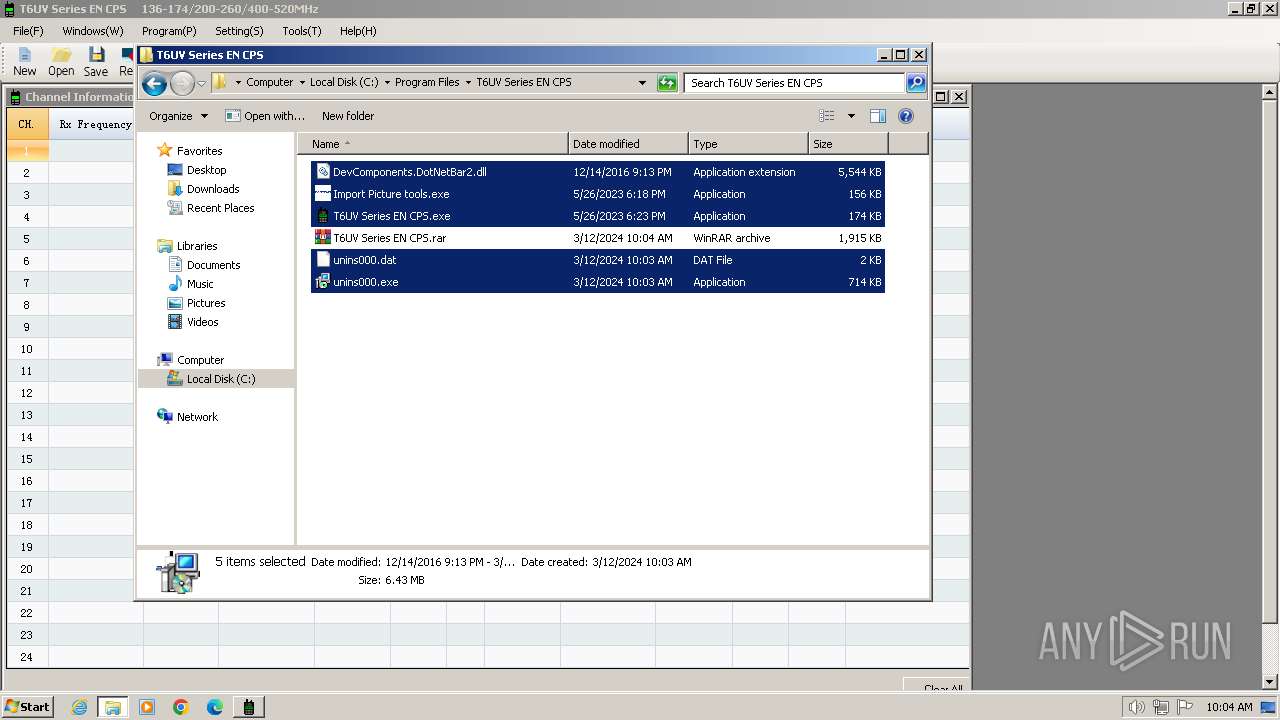
Task: Open Recent Places in navigation pane
Action: pos(220,208)
